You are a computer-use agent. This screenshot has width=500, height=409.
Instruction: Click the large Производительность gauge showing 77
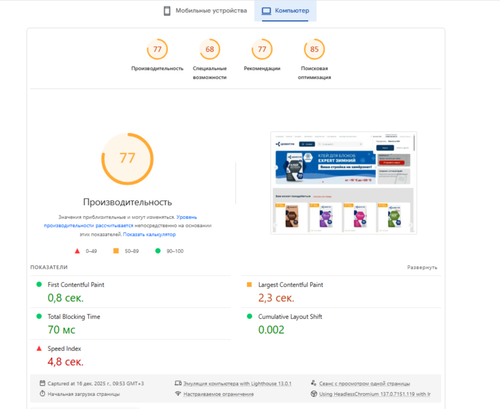[x=127, y=159]
